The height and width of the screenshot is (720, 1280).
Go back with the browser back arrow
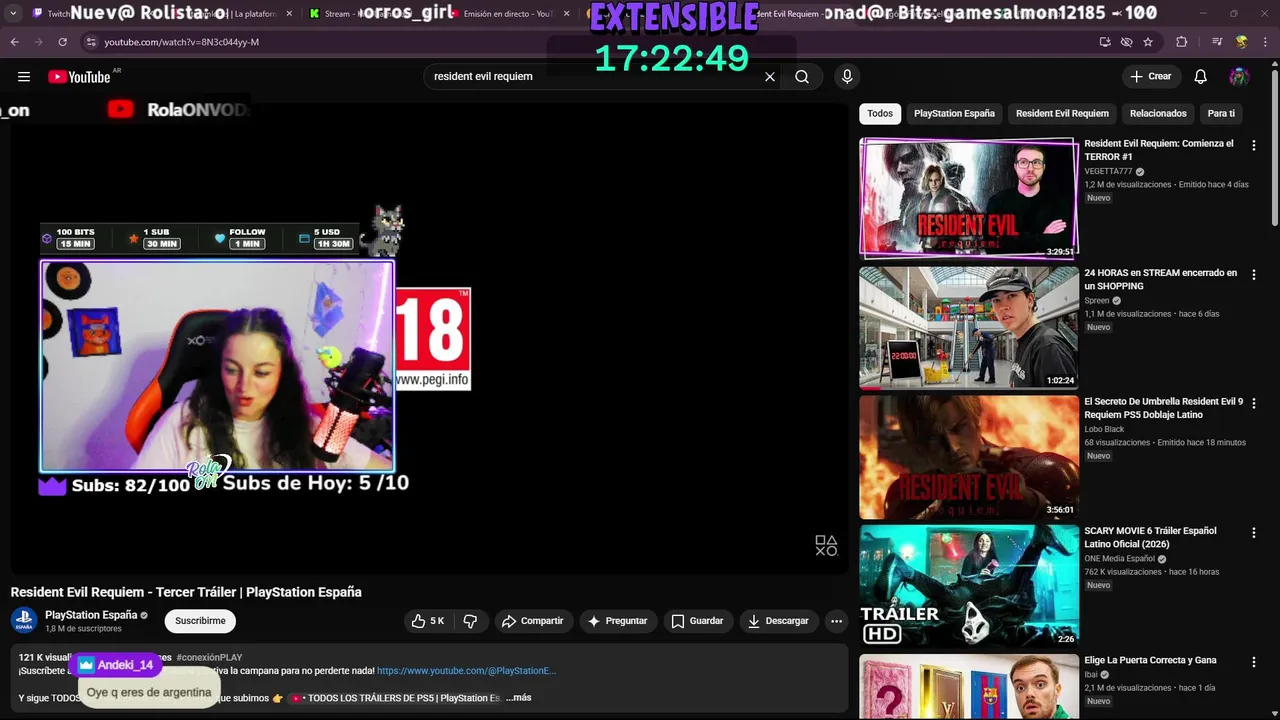coord(14,42)
